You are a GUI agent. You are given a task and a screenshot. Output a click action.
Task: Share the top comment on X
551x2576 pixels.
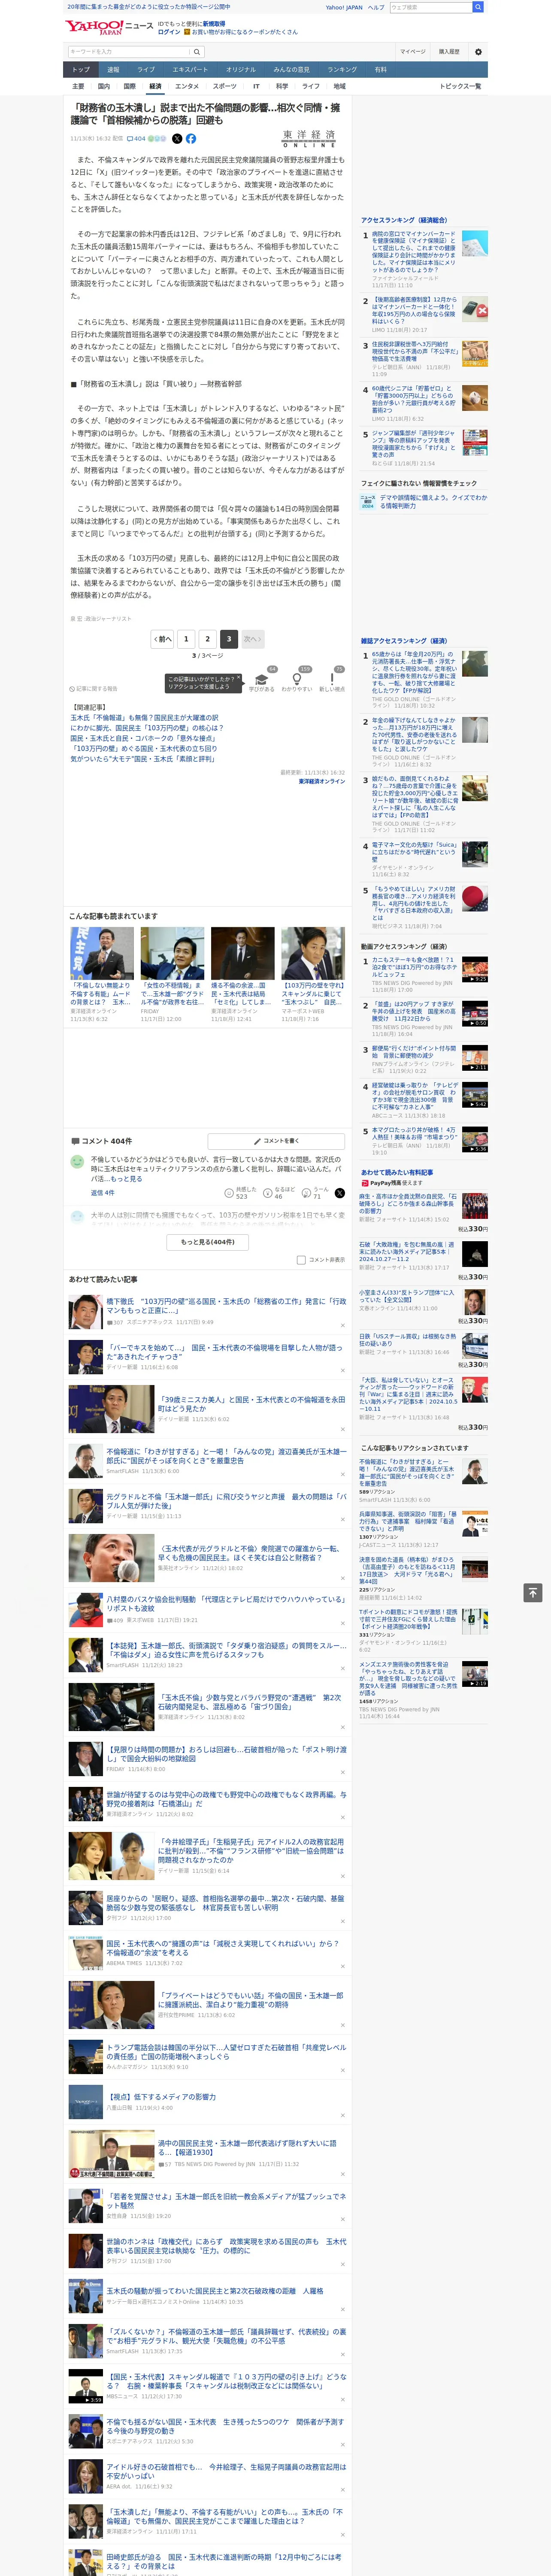click(x=339, y=1193)
